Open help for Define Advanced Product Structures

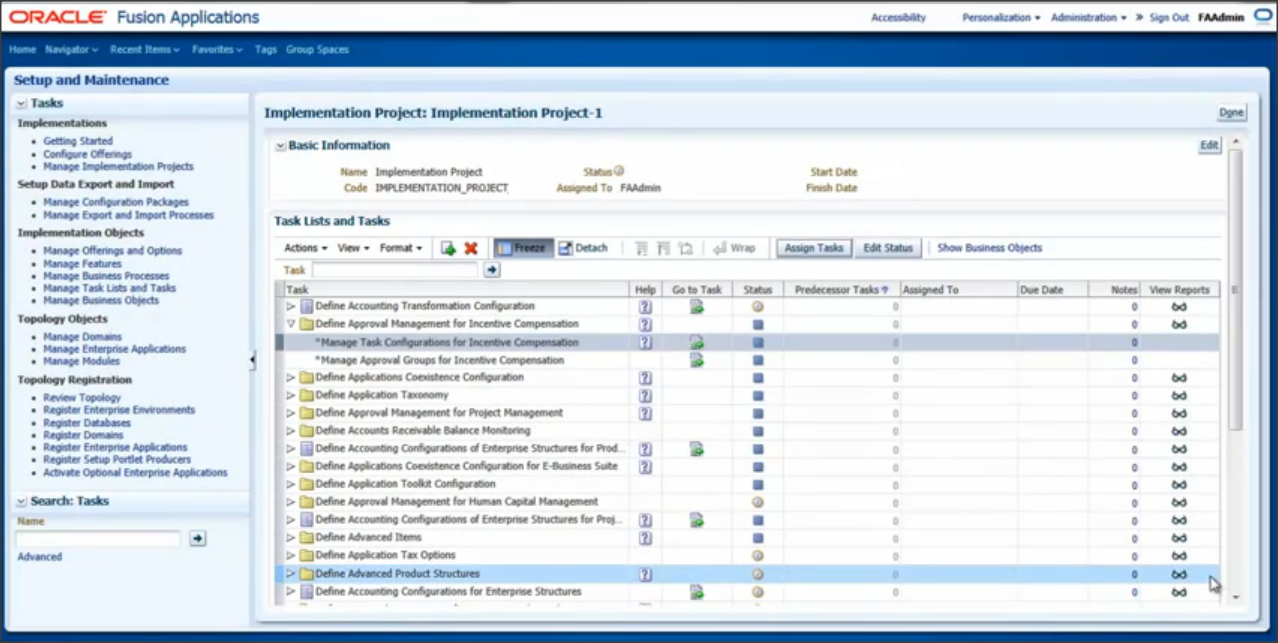click(x=645, y=574)
